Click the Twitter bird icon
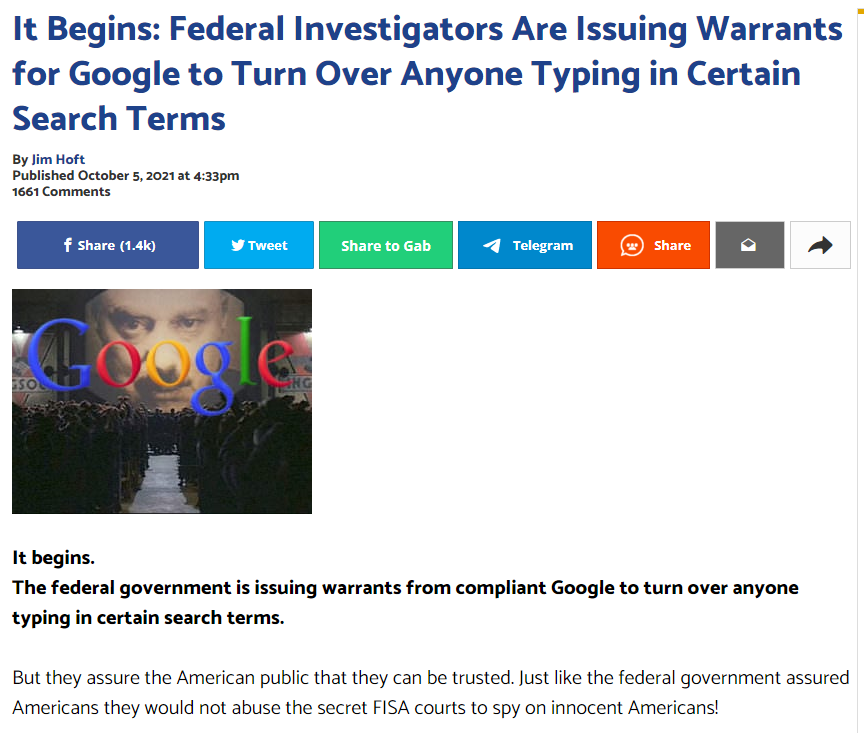The width and height of the screenshot is (864, 733). pos(237,245)
